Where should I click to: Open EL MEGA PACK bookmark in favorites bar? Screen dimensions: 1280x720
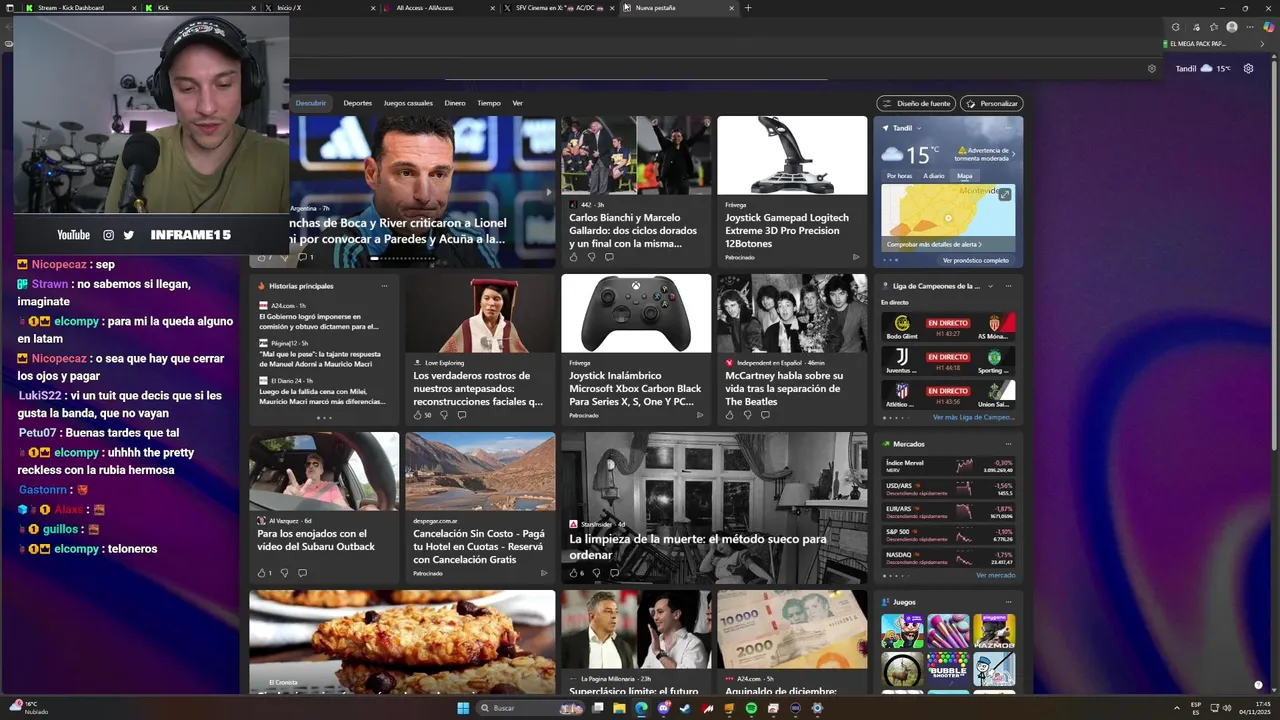tap(1196, 44)
